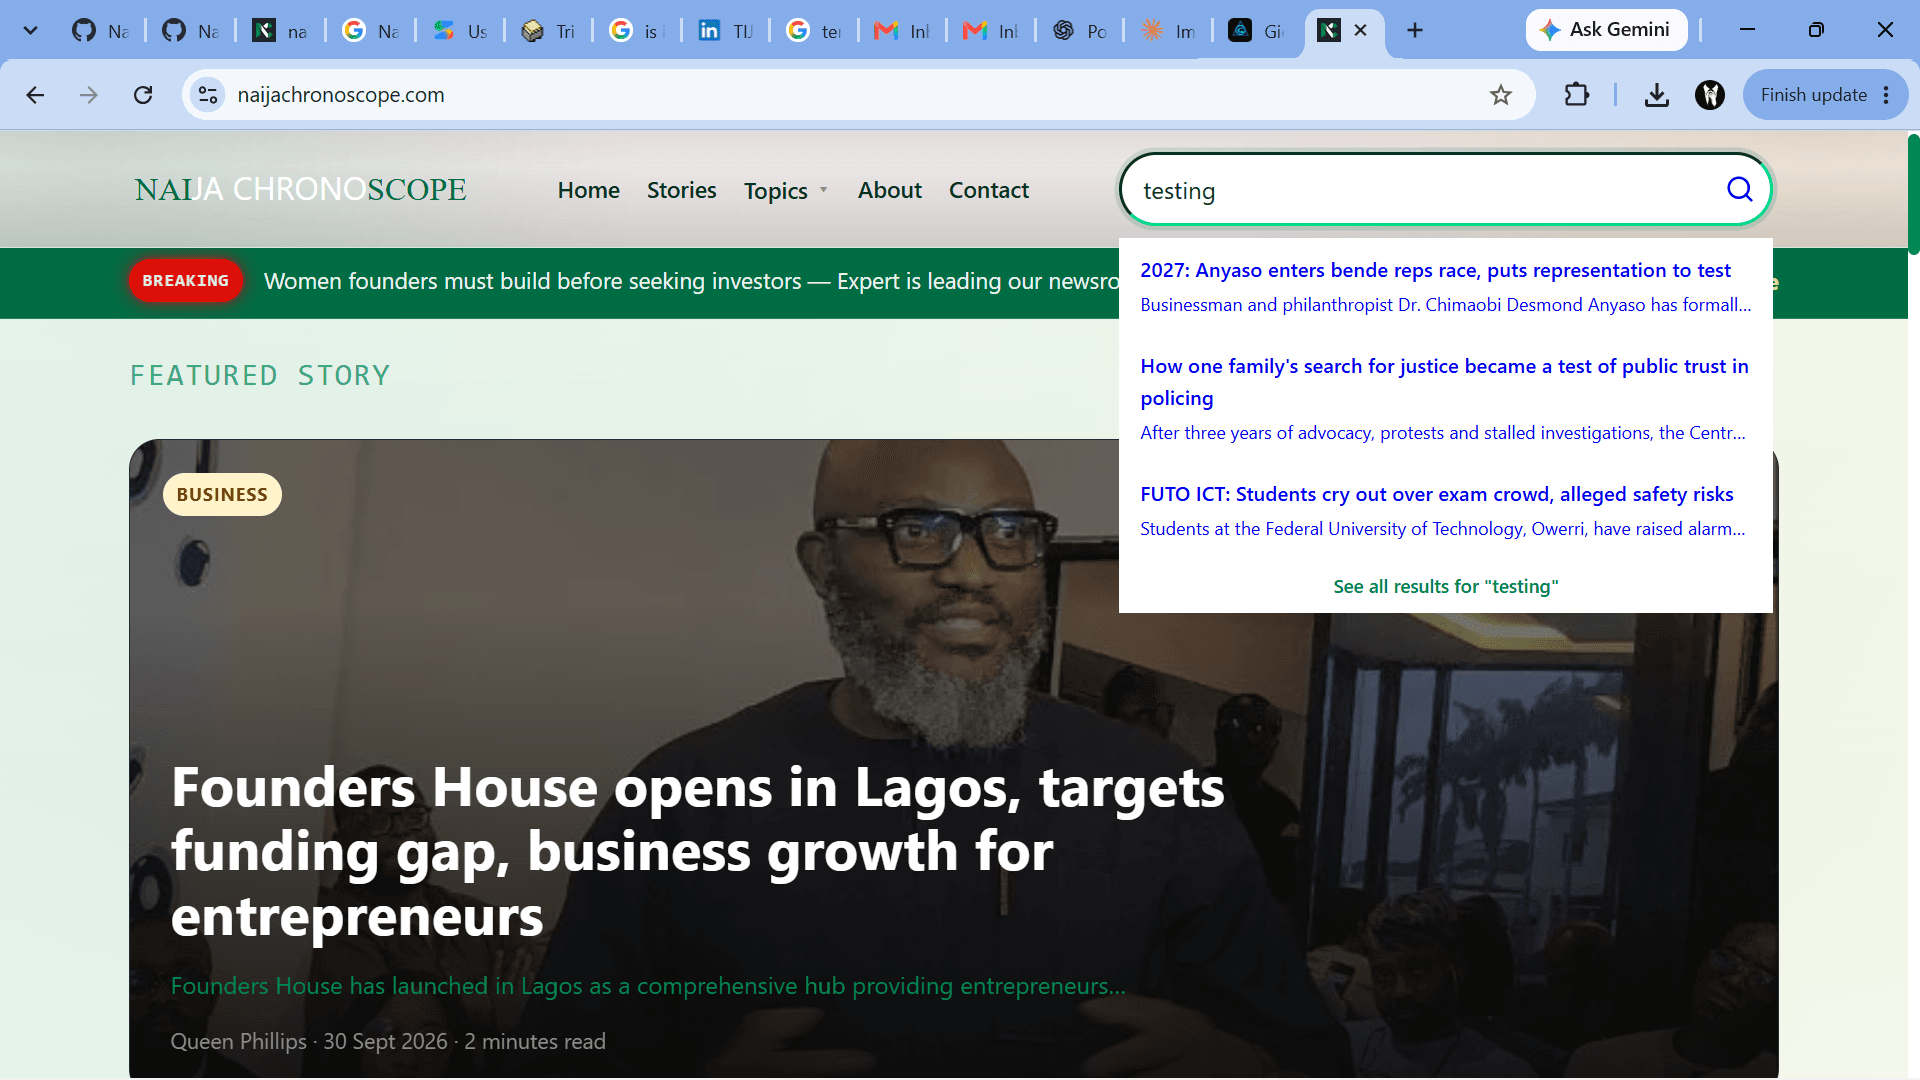The image size is (1920, 1080).
Task: Close the active naijachronoscope tab
Action: click(x=1361, y=30)
